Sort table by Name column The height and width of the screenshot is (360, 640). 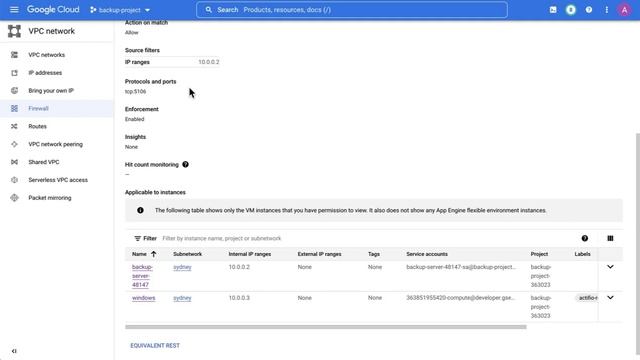click(144, 254)
